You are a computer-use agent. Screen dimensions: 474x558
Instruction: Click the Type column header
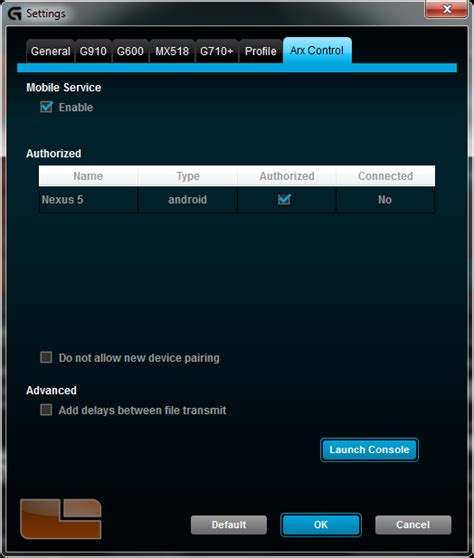(188, 176)
